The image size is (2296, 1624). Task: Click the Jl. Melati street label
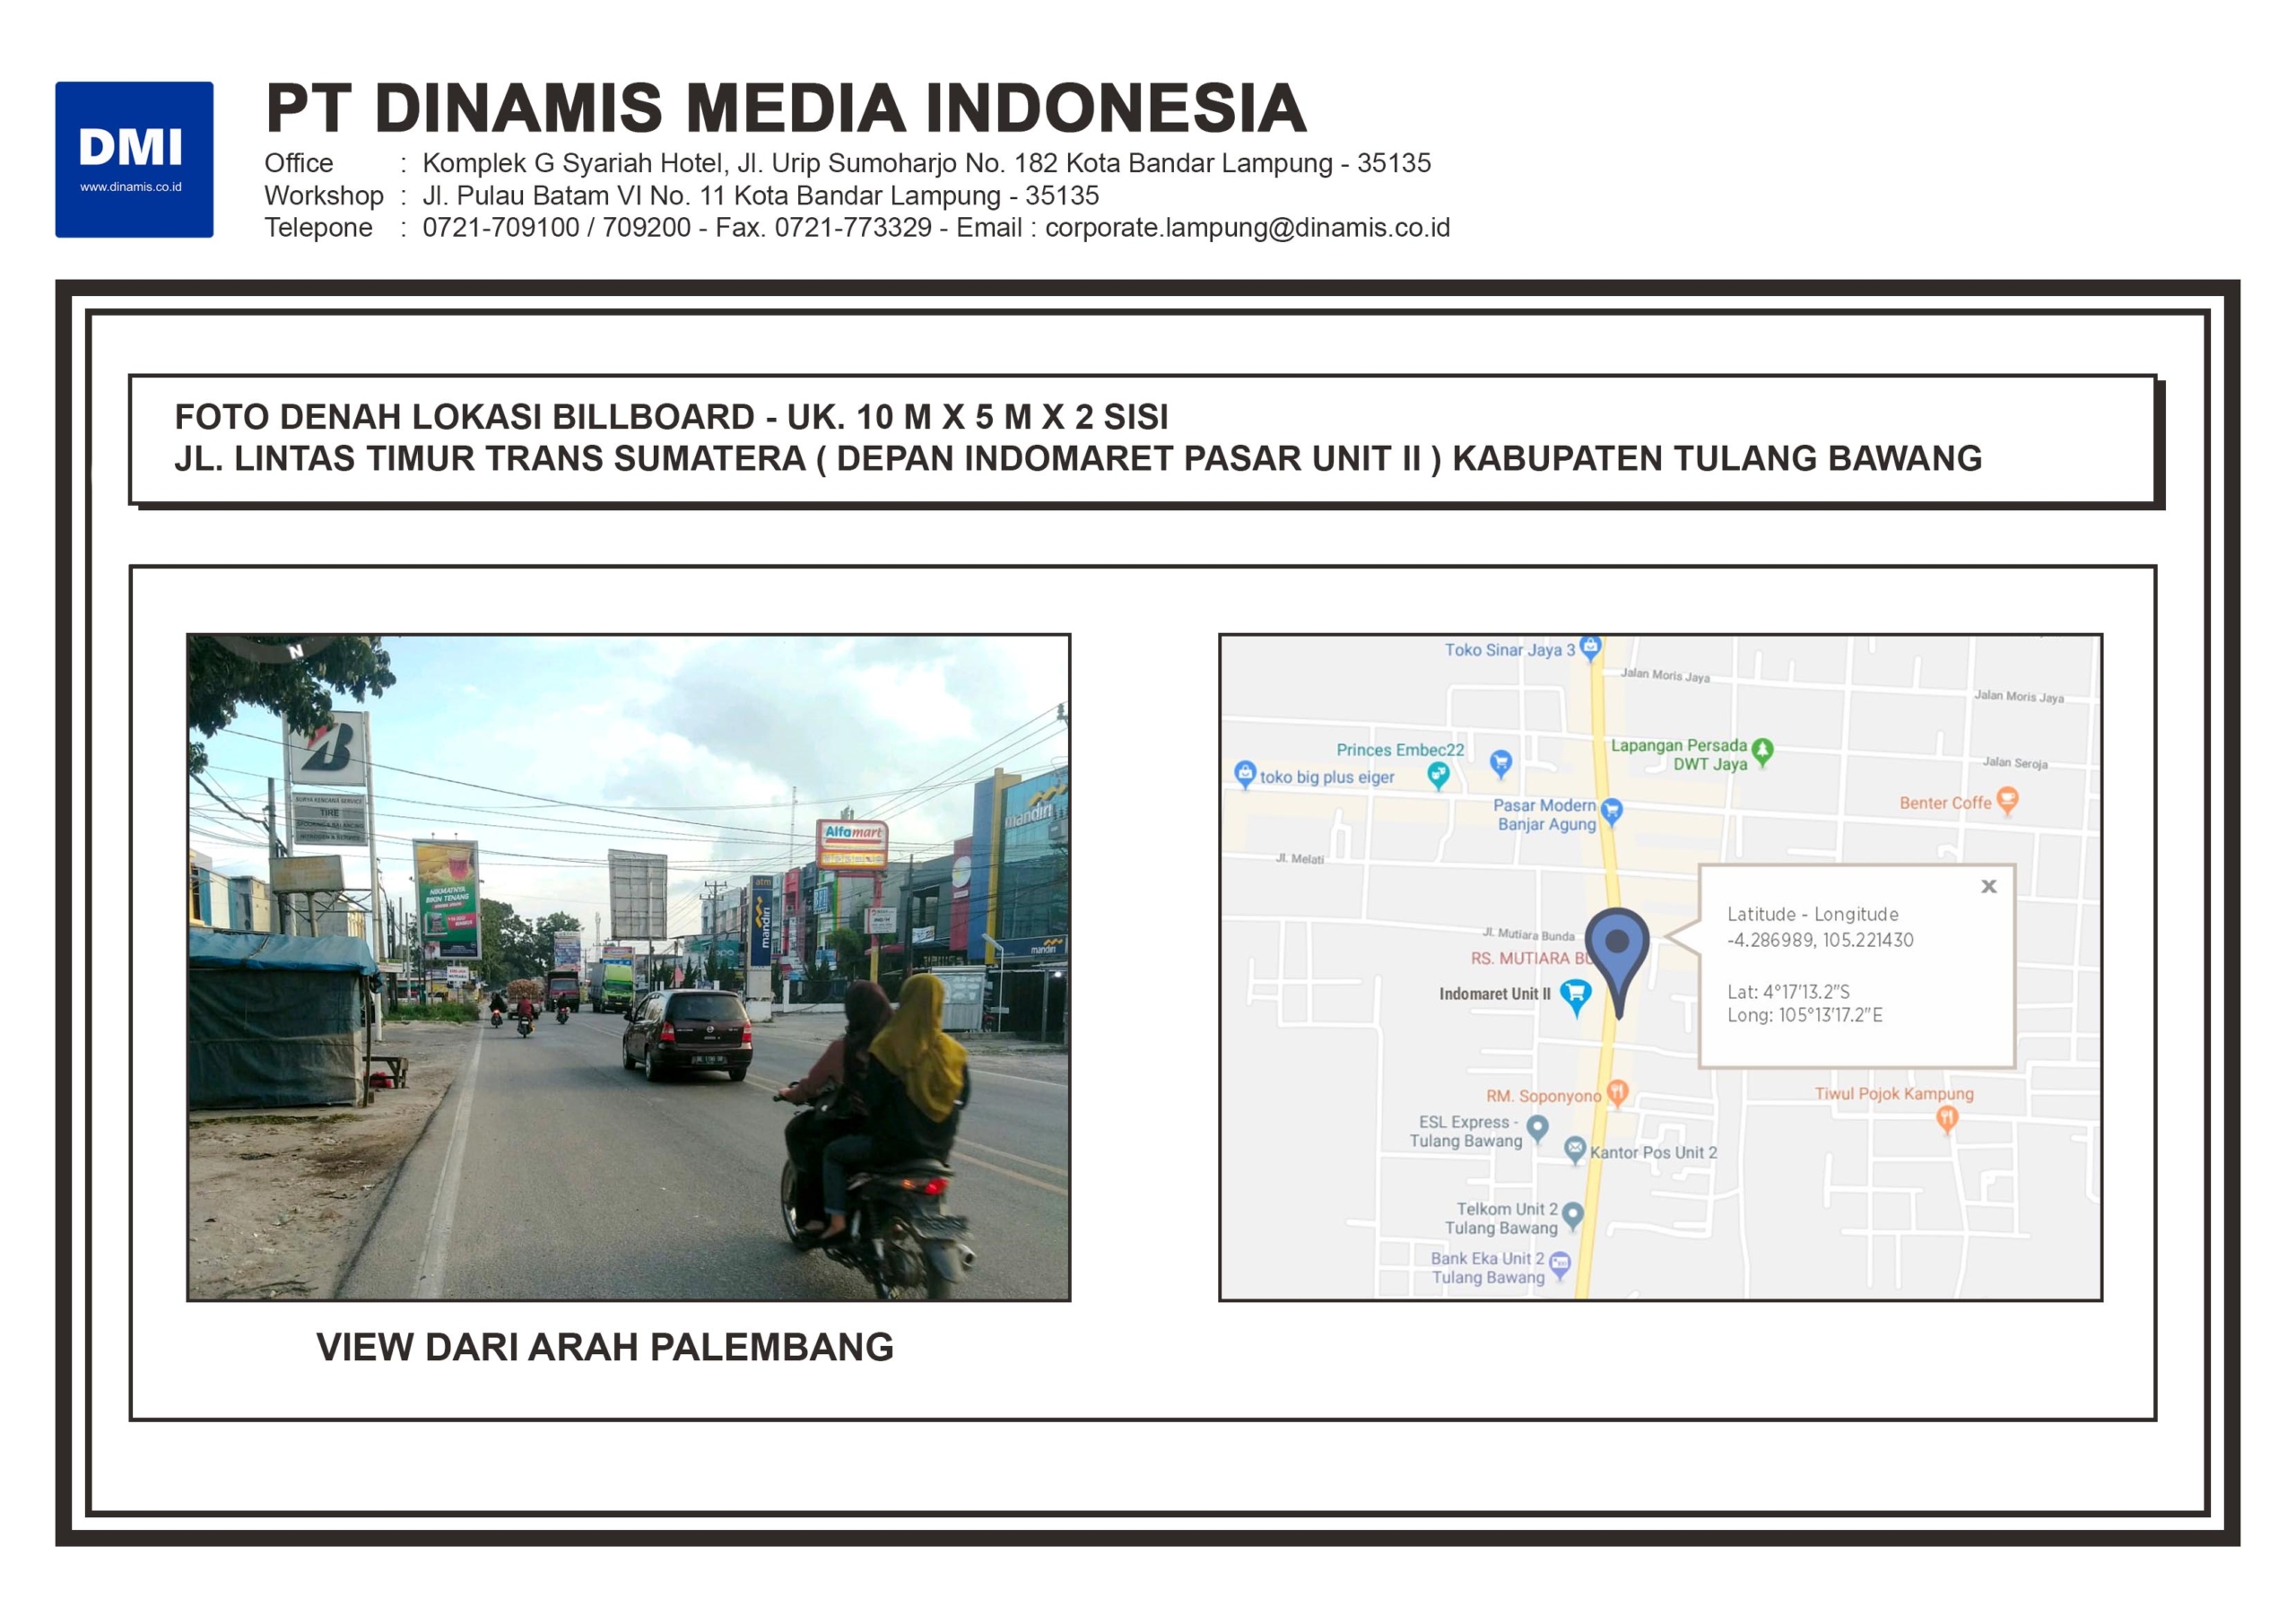1300,858
